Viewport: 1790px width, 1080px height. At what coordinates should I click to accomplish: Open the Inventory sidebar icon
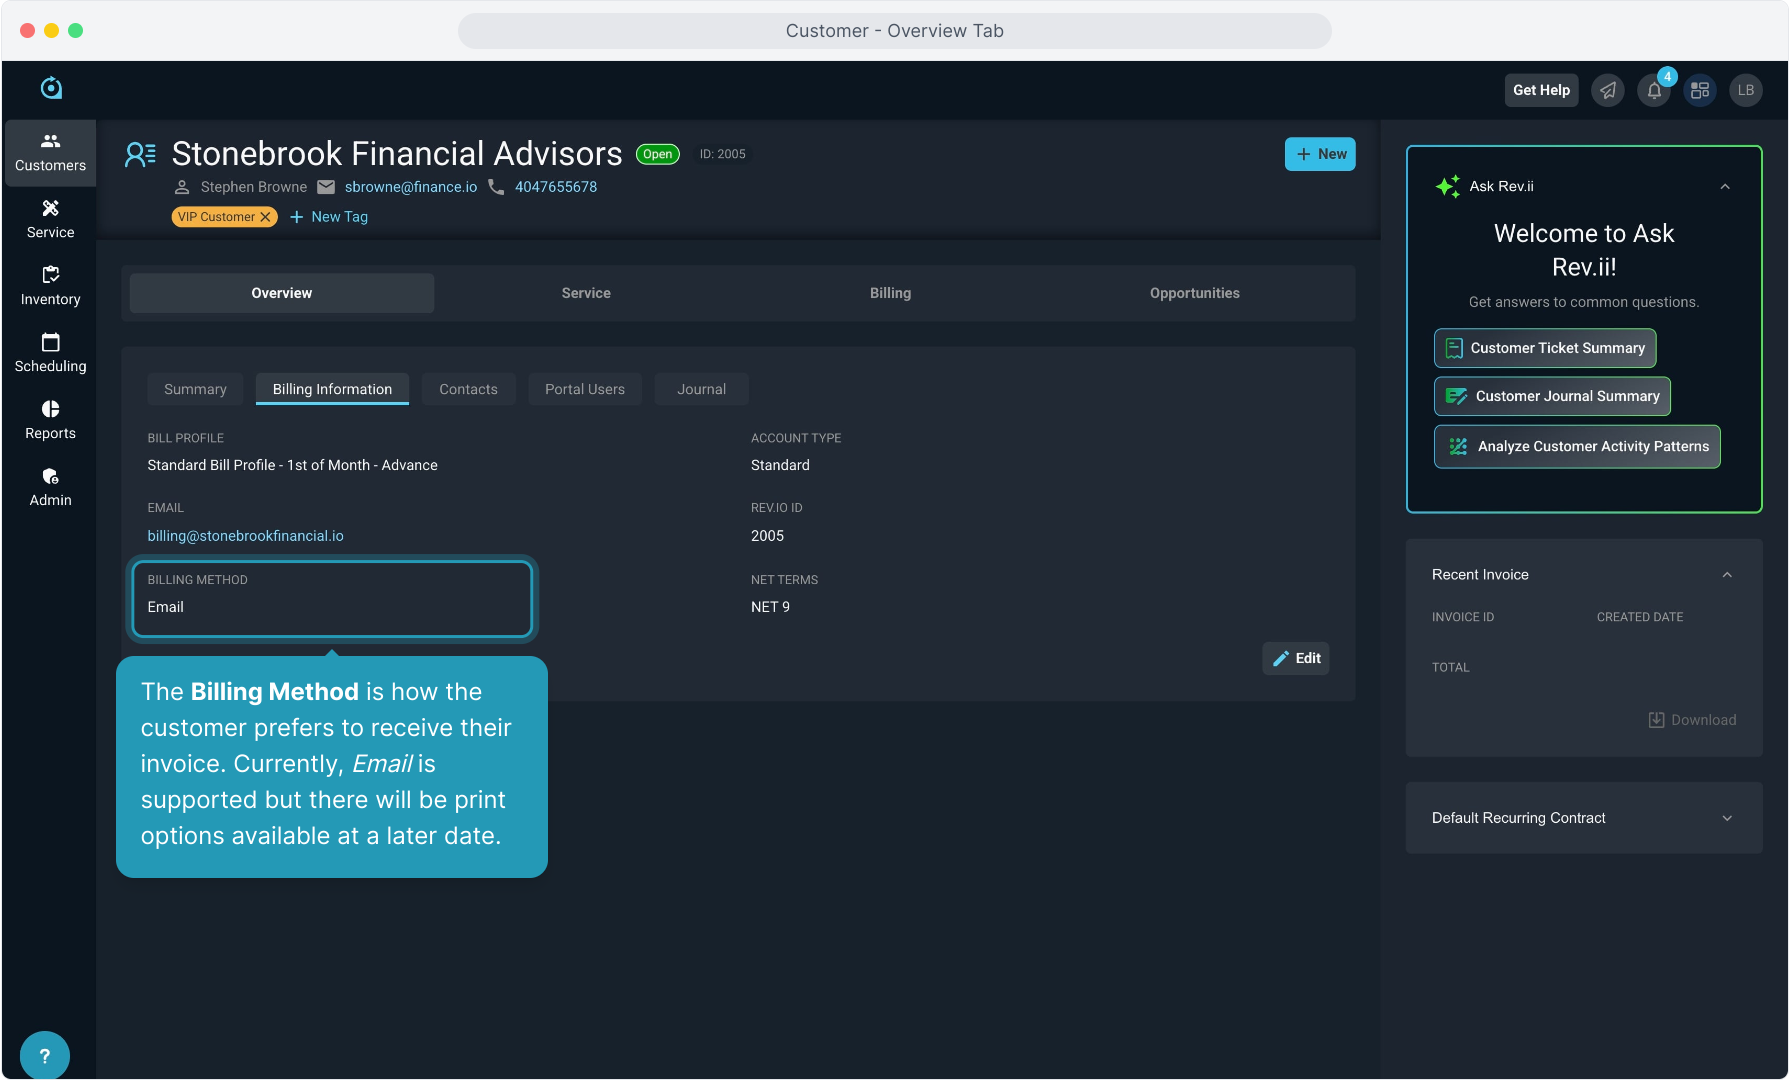pyautogui.click(x=50, y=286)
